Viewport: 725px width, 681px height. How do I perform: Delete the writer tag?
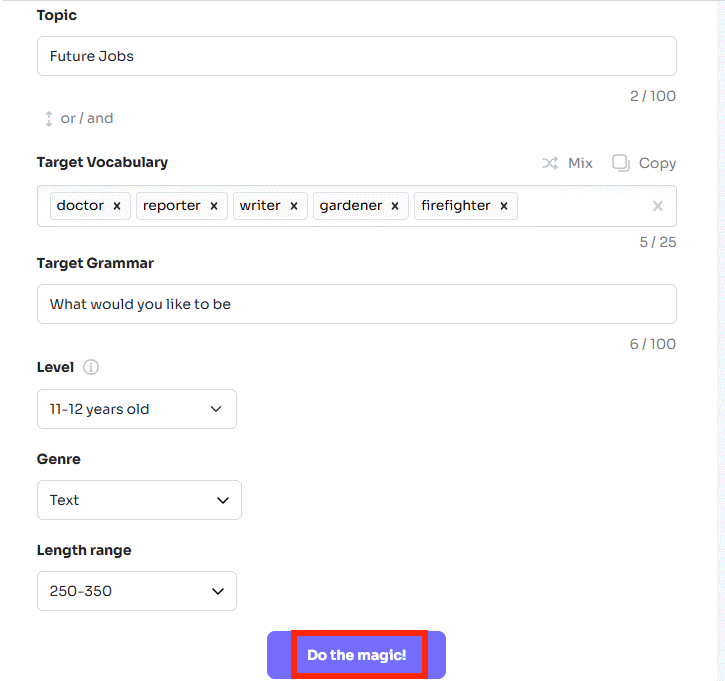(294, 206)
